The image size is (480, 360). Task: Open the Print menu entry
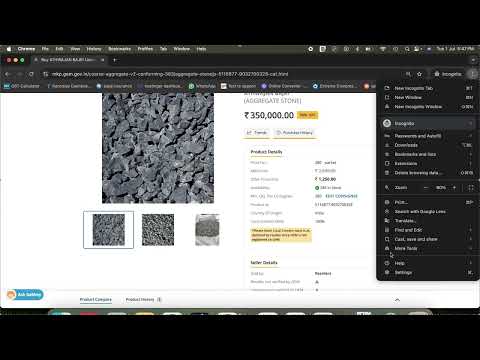(428, 202)
